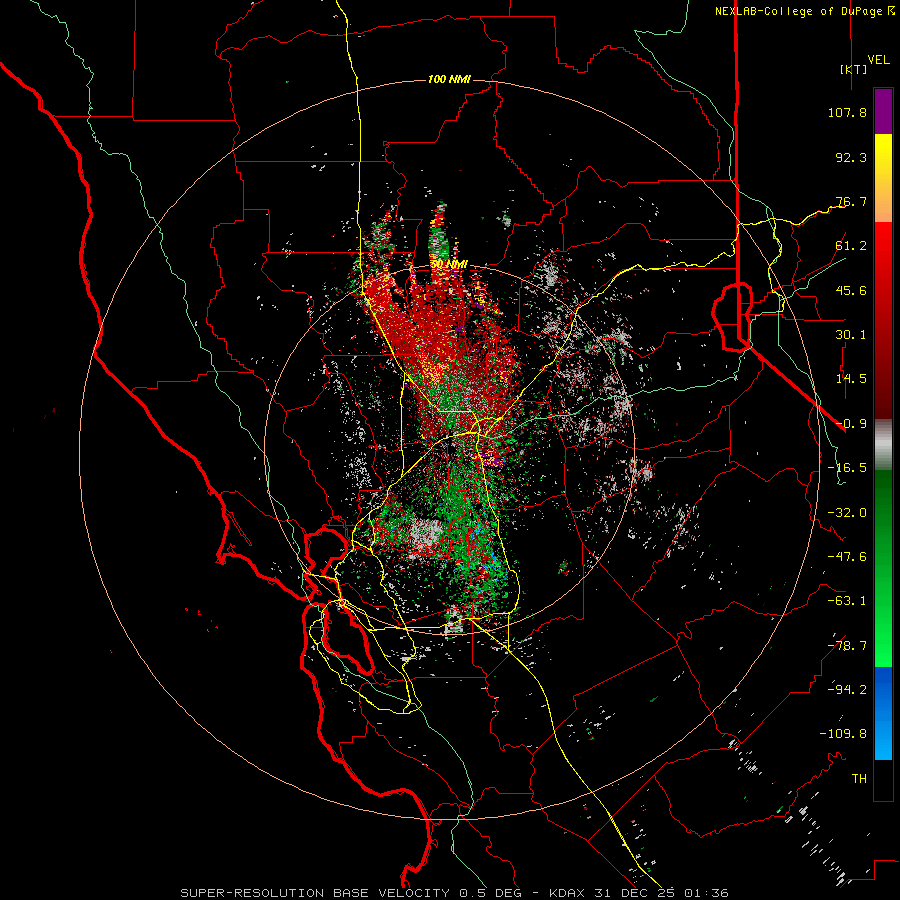Pick the purple segment of velocity color bar

click(883, 111)
